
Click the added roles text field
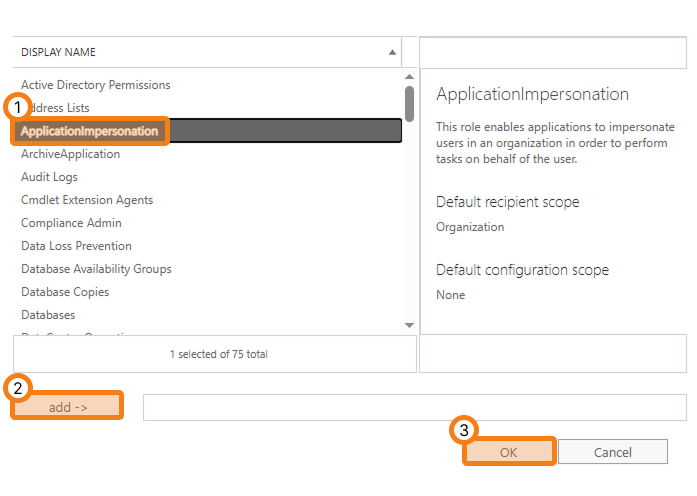[414, 407]
